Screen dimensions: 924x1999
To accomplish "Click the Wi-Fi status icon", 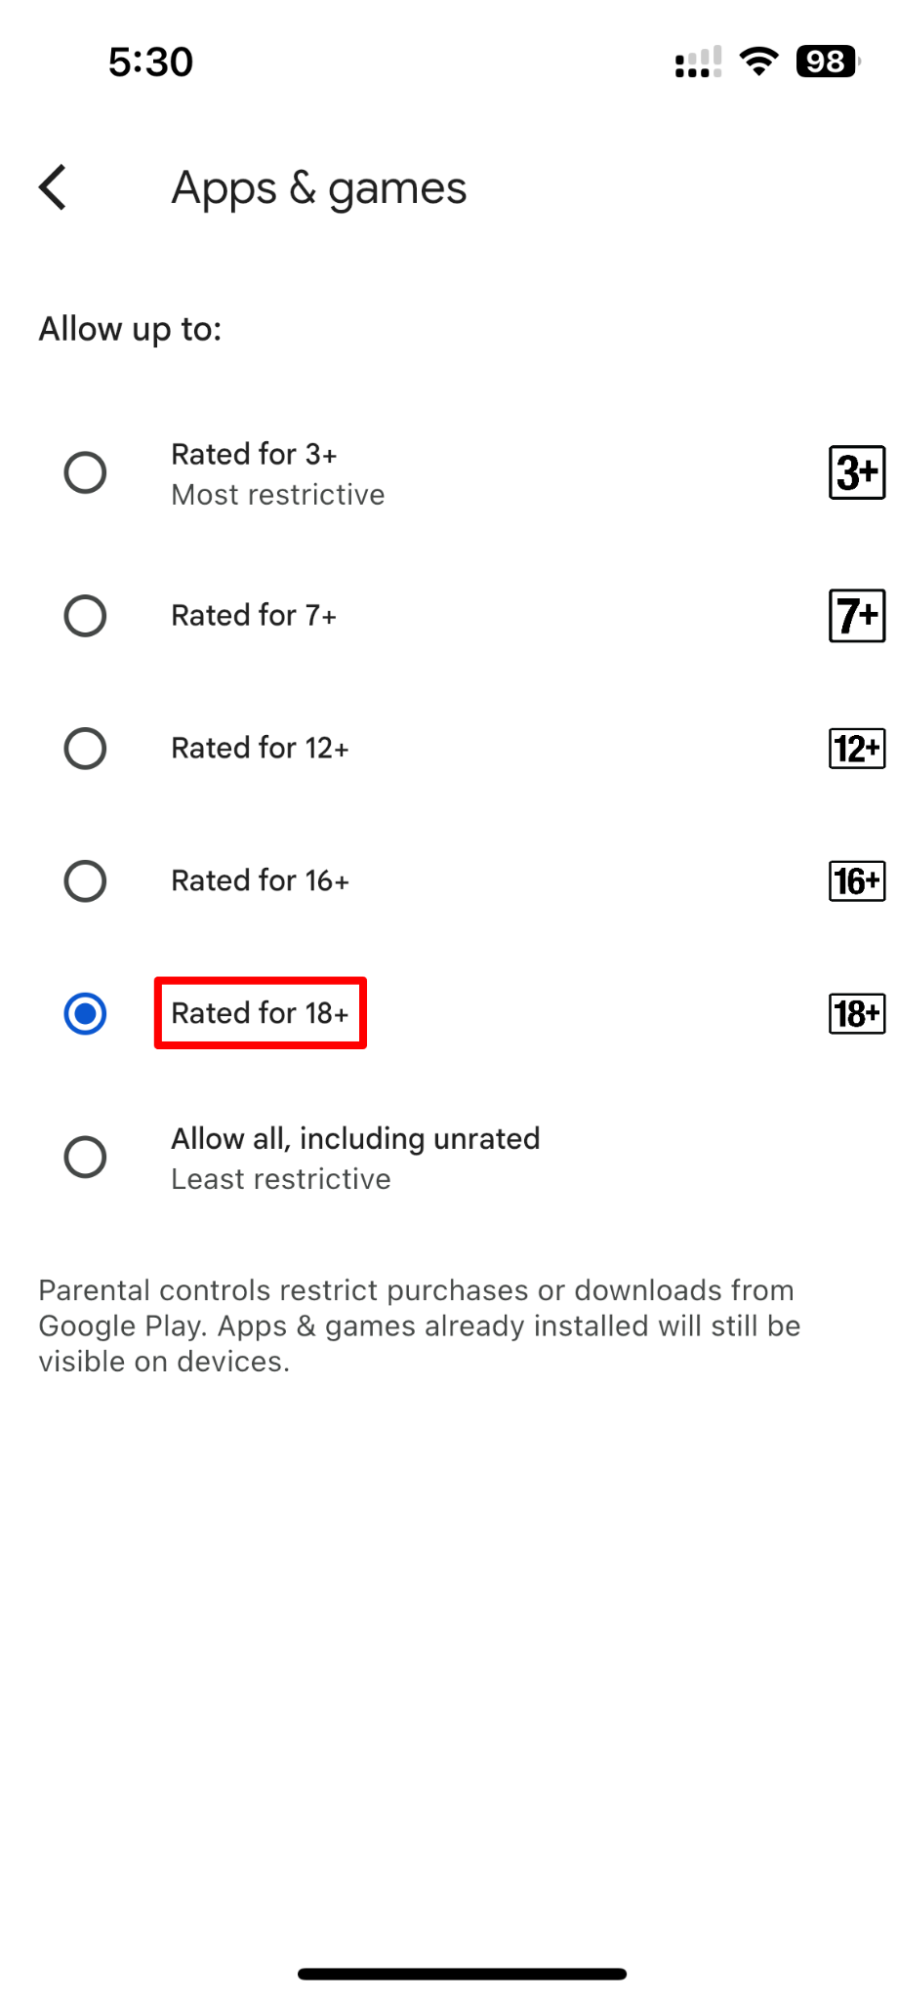I will click(759, 60).
